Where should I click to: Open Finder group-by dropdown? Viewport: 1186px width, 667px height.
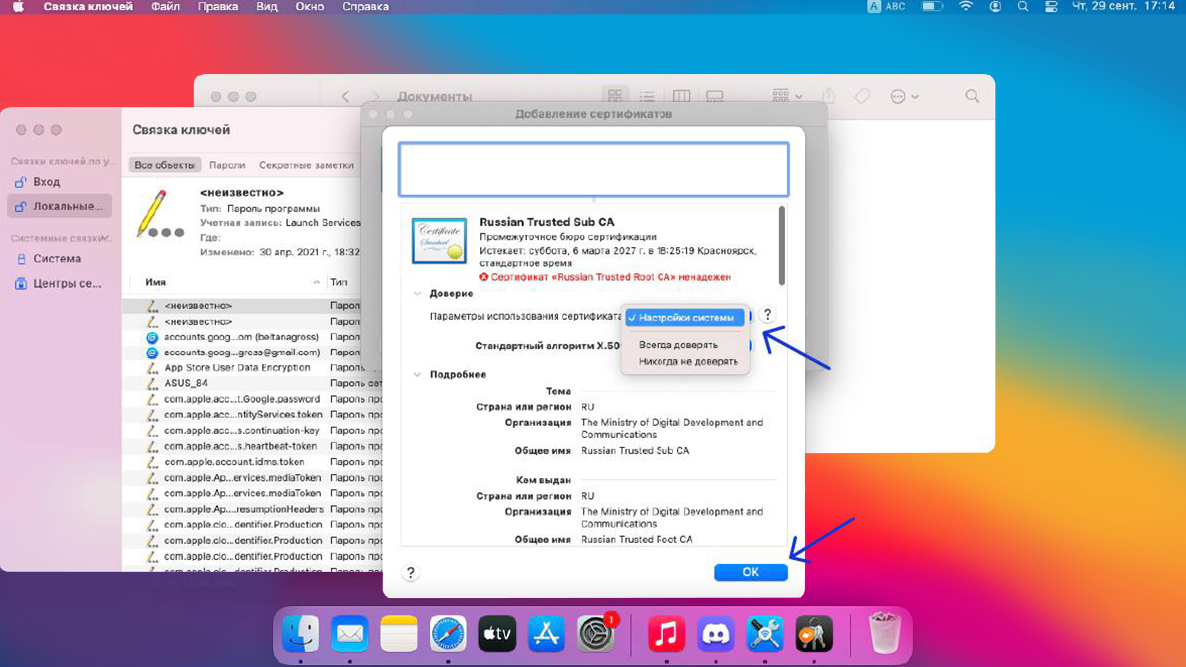pyautogui.click(x=787, y=96)
